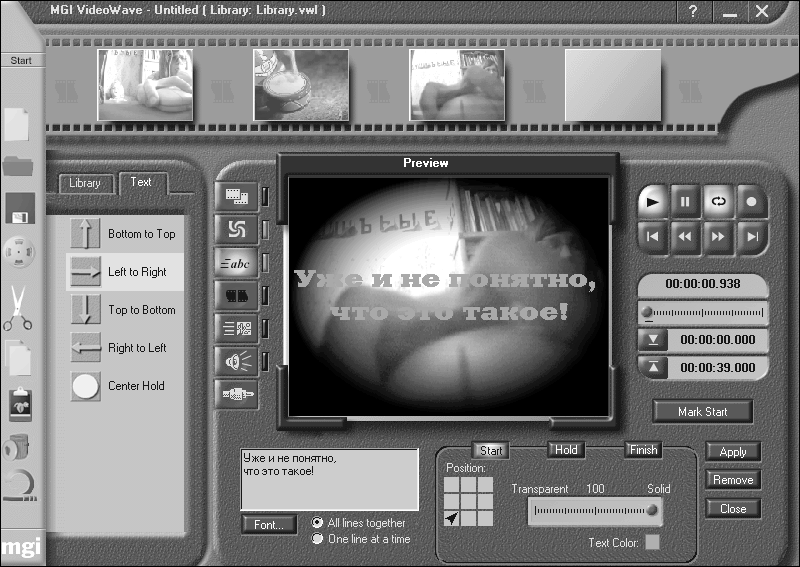Rewind the preview video
Screen dimensions: 800x567
tap(685, 237)
